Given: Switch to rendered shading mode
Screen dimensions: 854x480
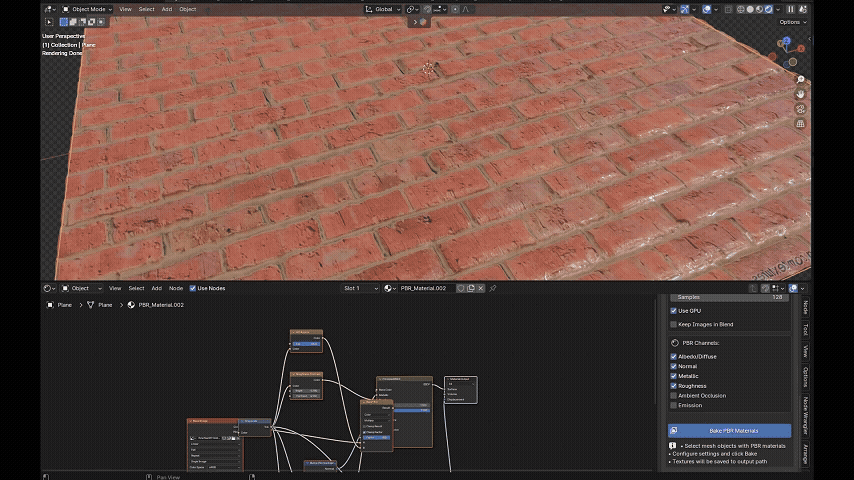Looking at the screenshot, I should pyautogui.click(x=768, y=9).
